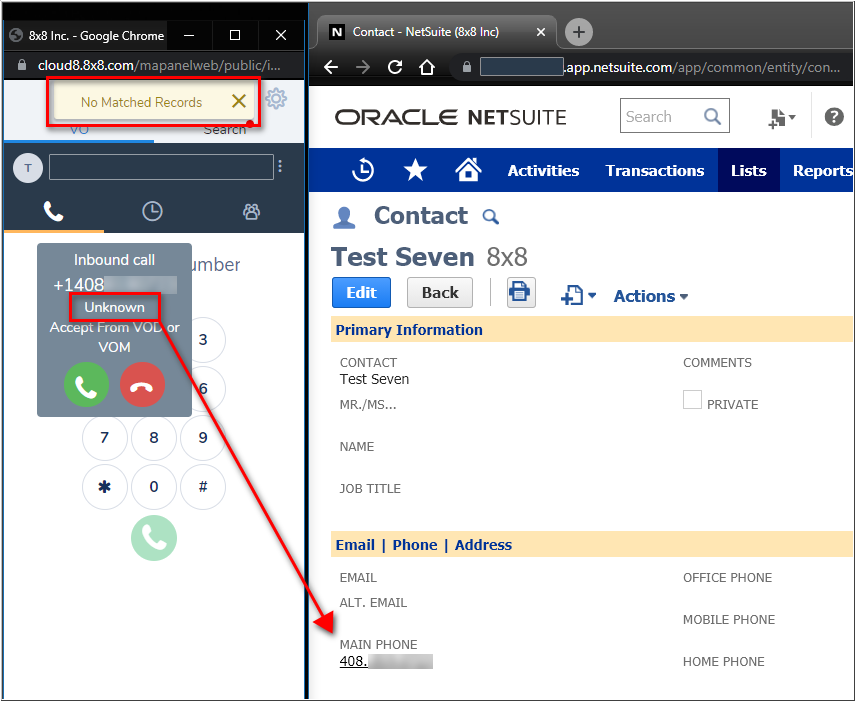Open the Lists menu

click(x=749, y=171)
